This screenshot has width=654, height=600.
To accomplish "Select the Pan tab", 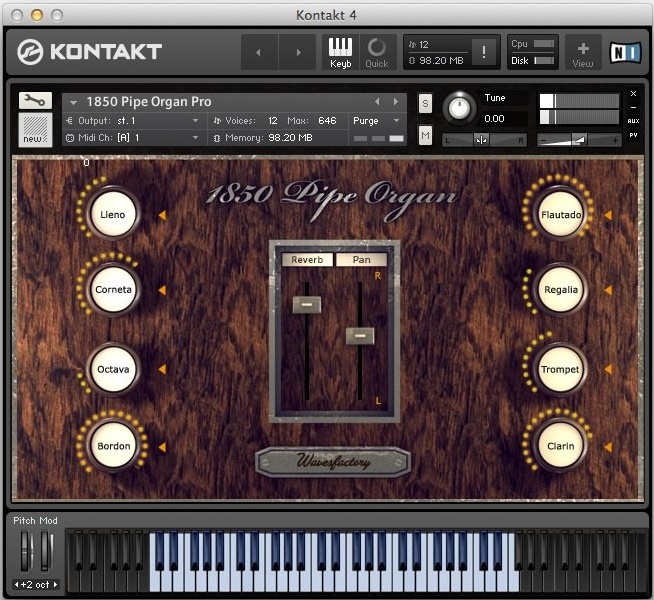I will click(361, 260).
